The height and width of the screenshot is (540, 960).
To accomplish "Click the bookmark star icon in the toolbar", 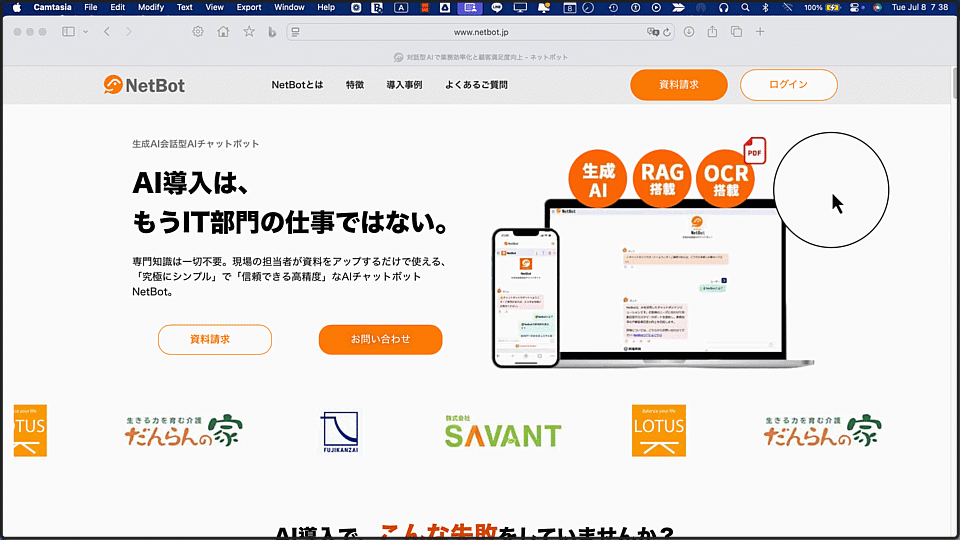I will [x=248, y=32].
